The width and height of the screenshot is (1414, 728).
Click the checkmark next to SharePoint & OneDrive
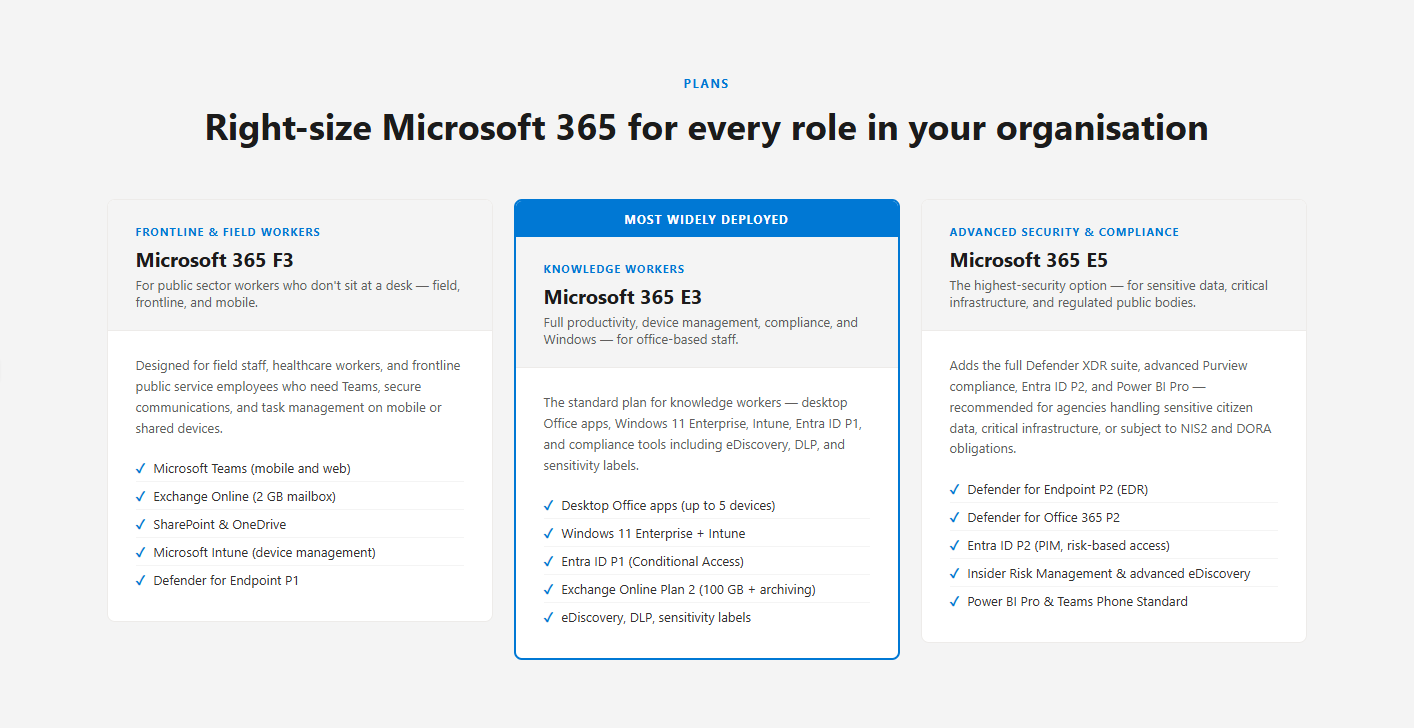click(x=141, y=524)
